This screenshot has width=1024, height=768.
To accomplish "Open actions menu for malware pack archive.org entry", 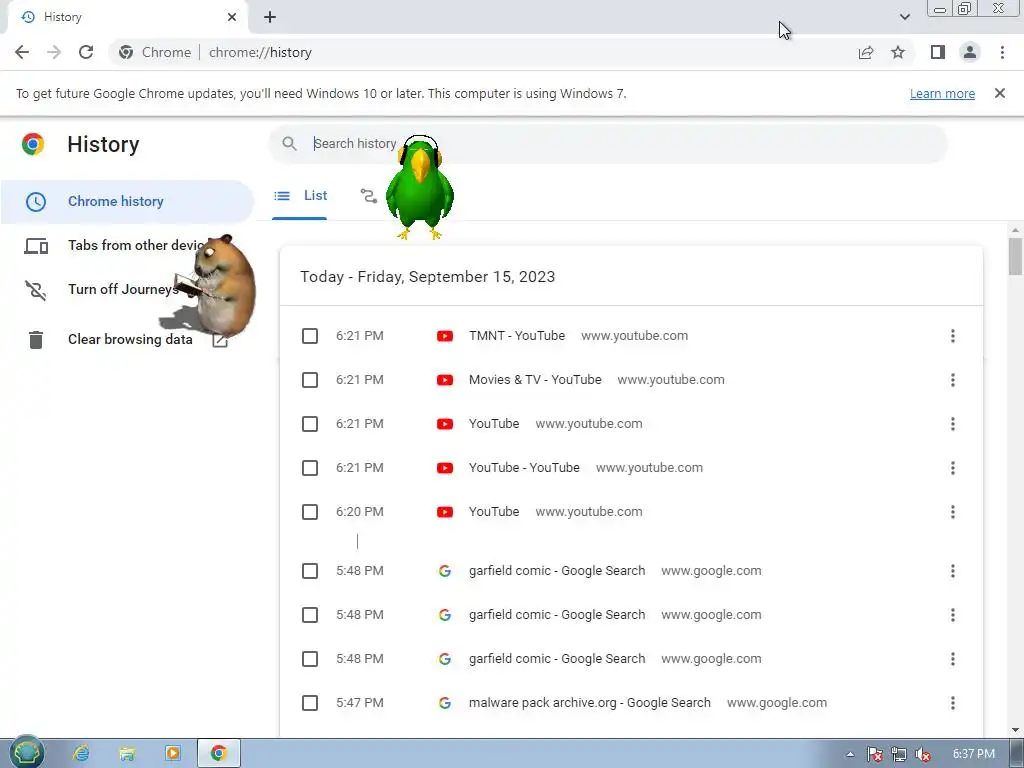I will pos(952,703).
